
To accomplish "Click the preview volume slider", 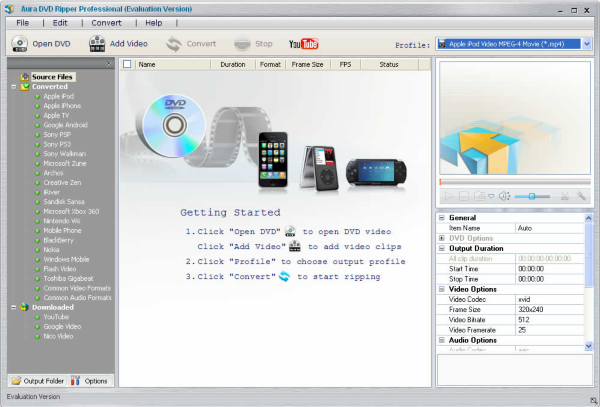I will (533, 197).
